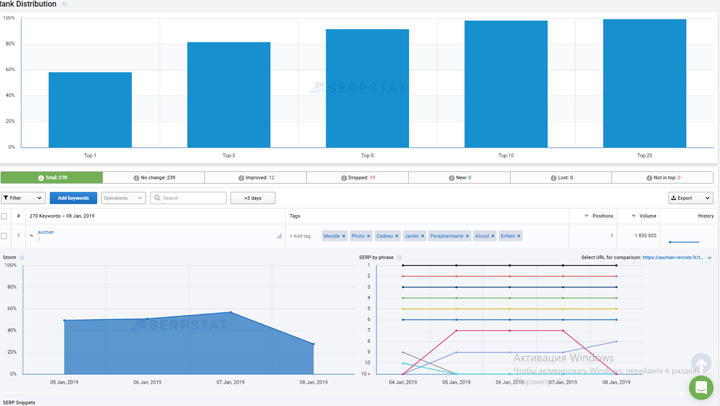Collapse the auchan keyword row
This screenshot has width=720, height=406.
(31, 236)
